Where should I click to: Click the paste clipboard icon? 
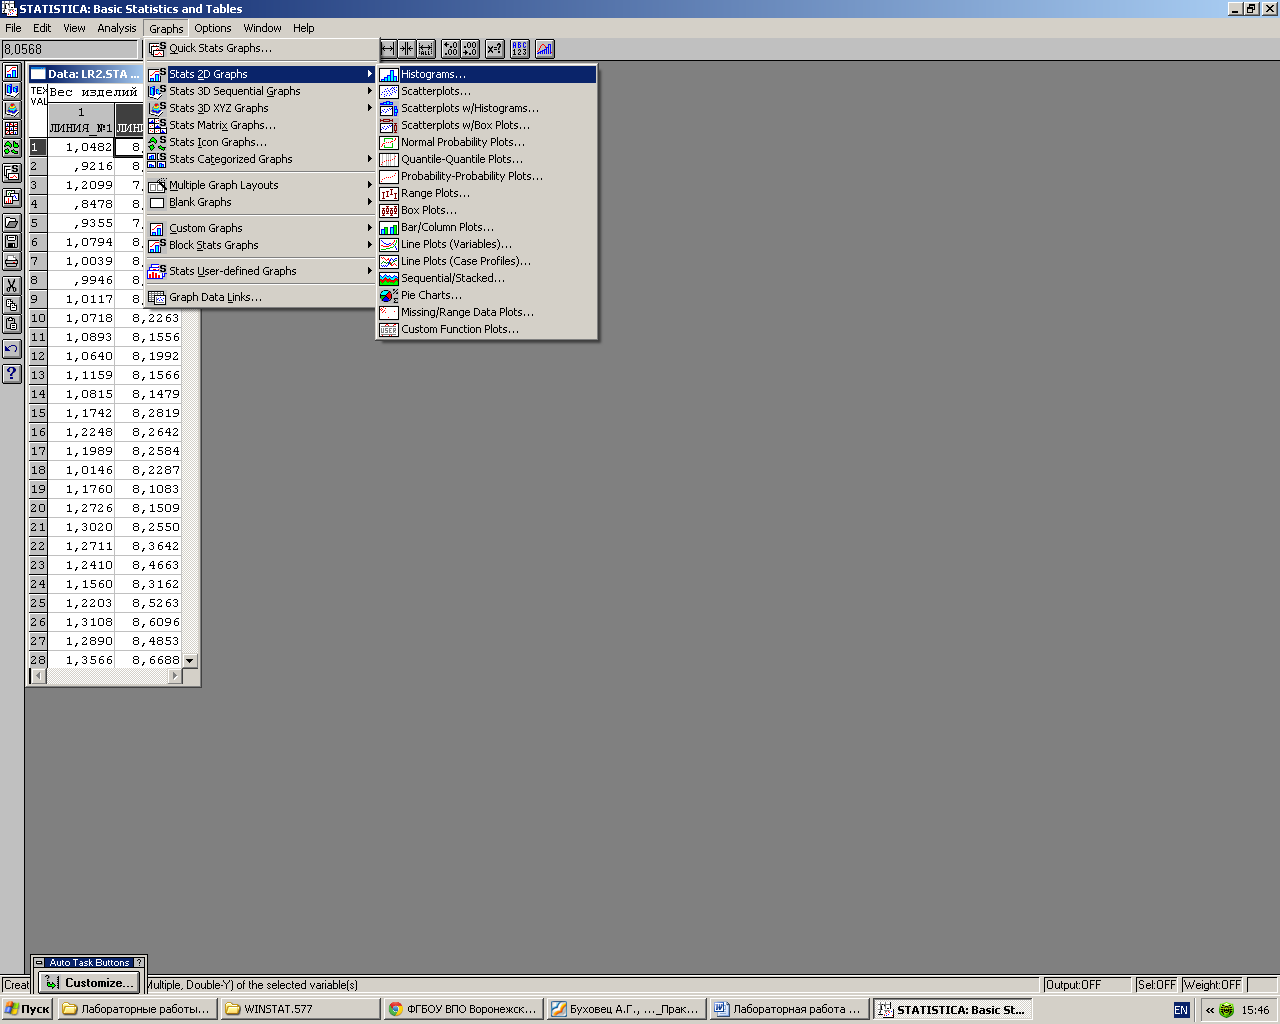click(12, 324)
